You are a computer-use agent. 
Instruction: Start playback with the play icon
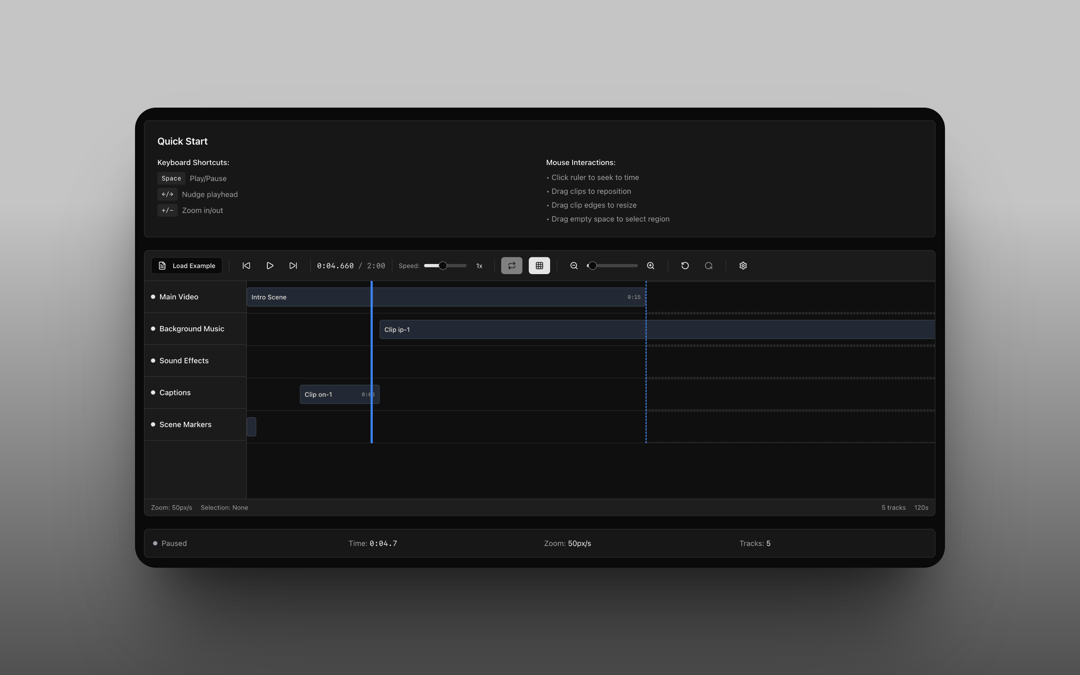(269, 266)
